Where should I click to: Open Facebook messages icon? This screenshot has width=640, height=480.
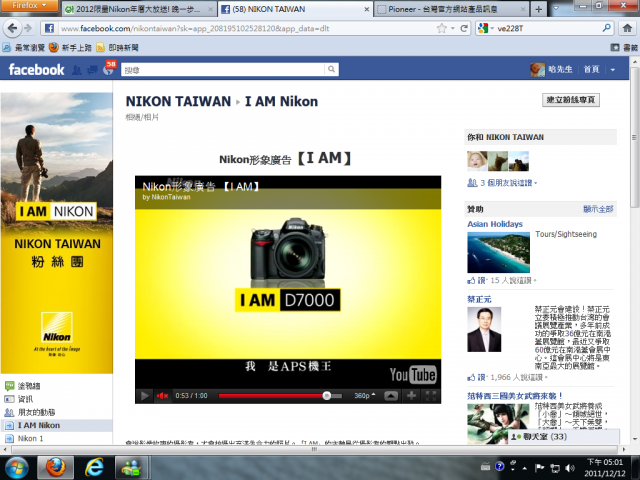point(93,70)
